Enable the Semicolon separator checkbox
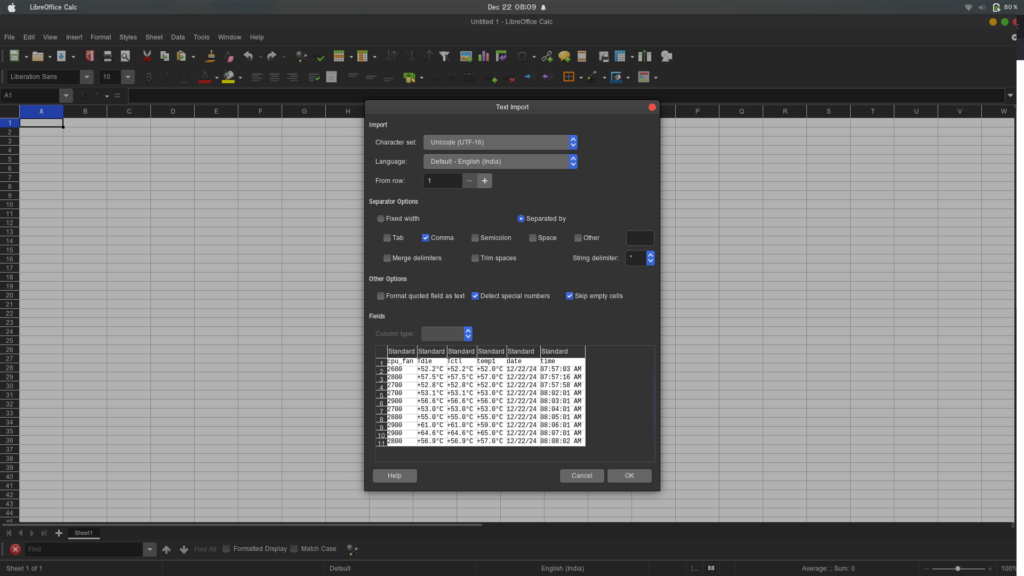 pyautogui.click(x=475, y=238)
